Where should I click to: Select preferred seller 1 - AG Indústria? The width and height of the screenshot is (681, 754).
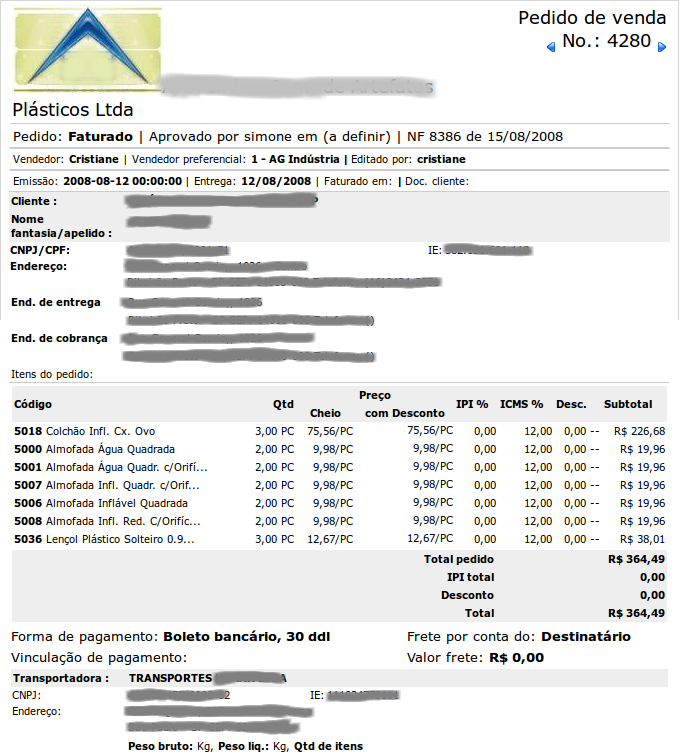(296, 159)
